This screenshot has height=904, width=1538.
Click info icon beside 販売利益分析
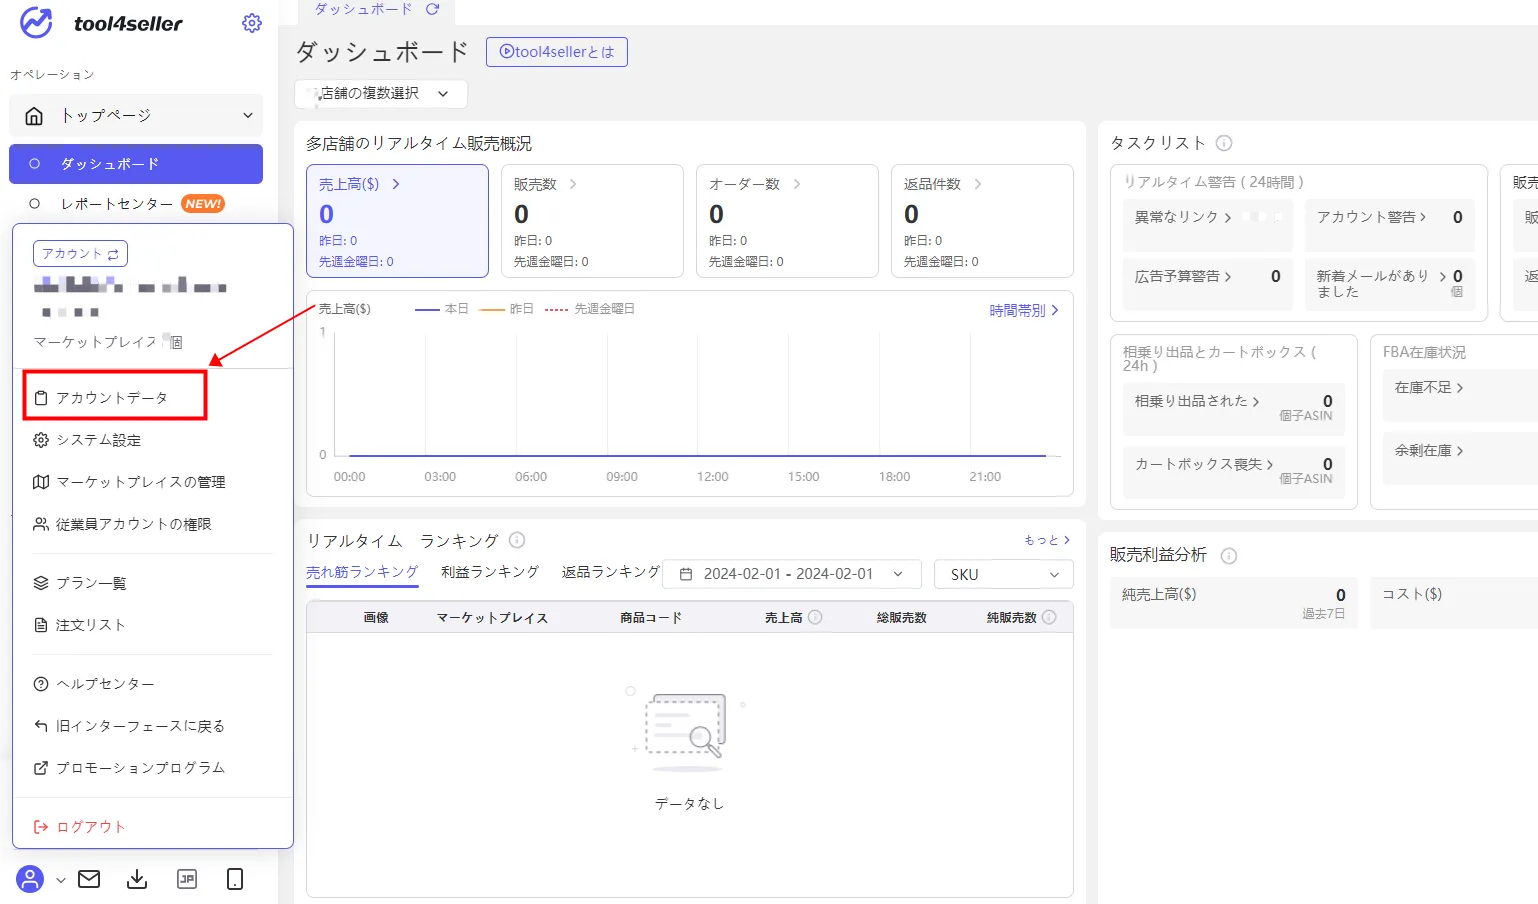pyautogui.click(x=1229, y=556)
